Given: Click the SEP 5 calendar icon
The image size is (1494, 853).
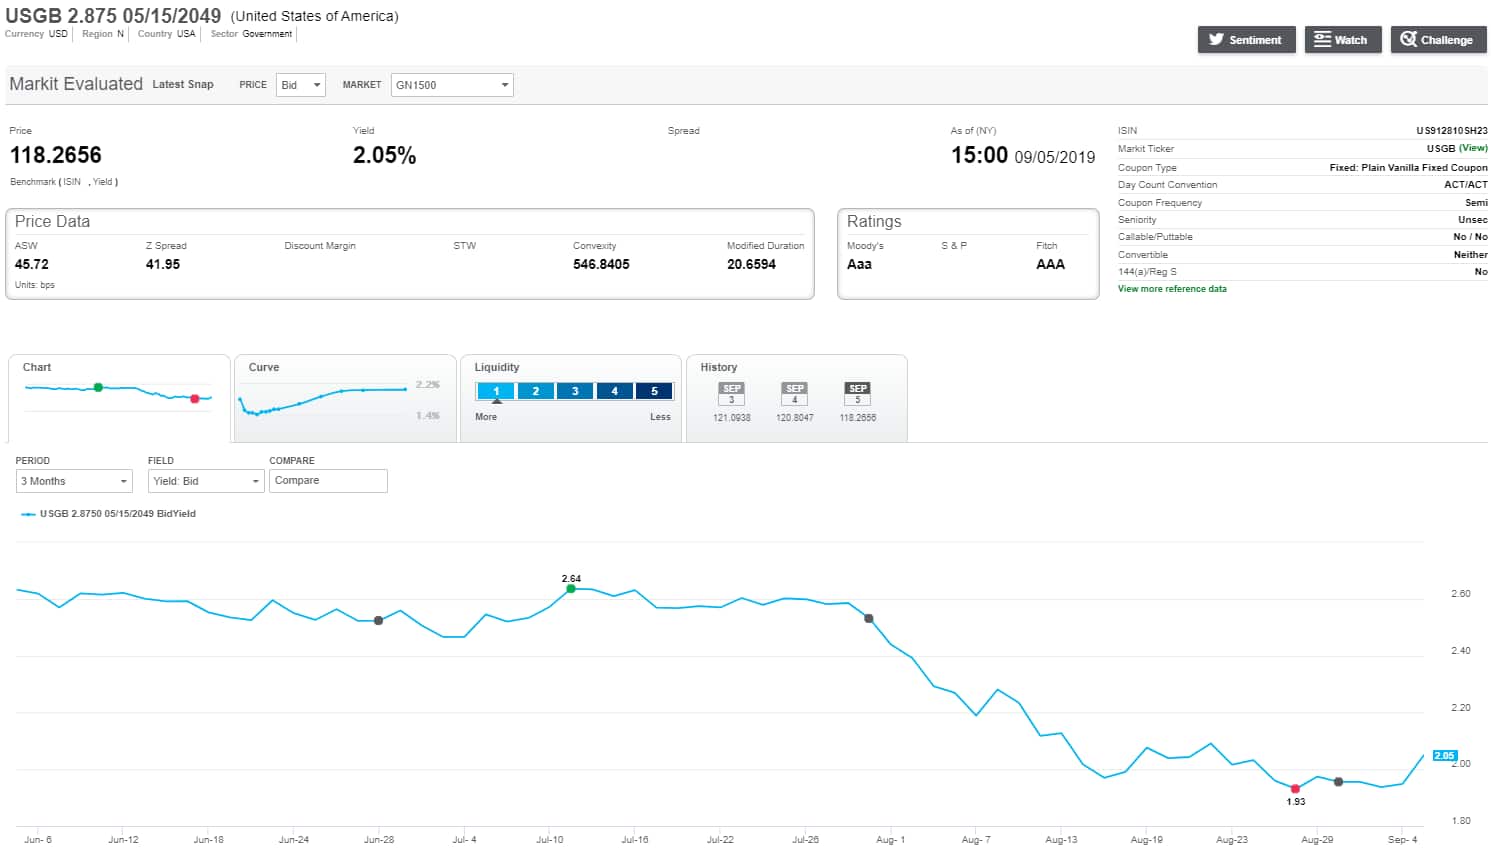Looking at the screenshot, I should coord(858,394).
